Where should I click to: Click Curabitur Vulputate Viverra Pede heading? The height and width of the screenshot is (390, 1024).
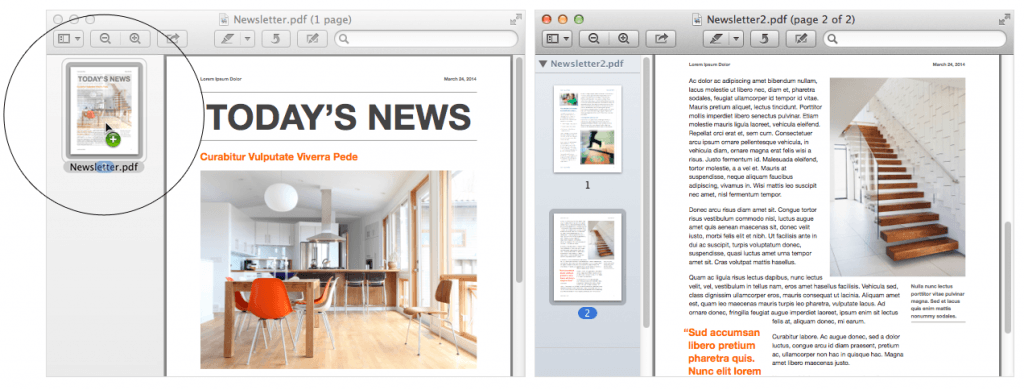coord(279,157)
